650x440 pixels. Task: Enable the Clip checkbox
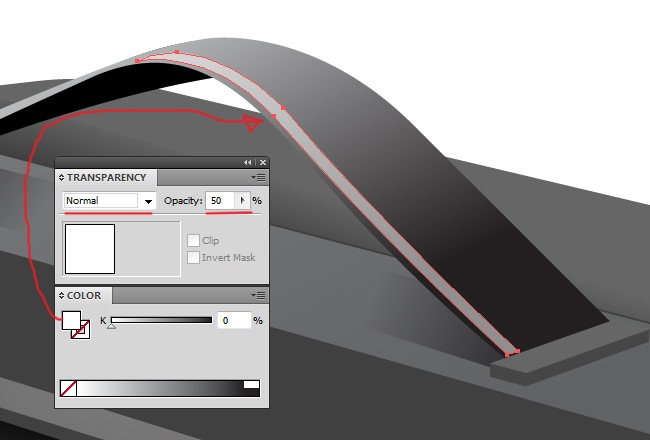pos(193,241)
